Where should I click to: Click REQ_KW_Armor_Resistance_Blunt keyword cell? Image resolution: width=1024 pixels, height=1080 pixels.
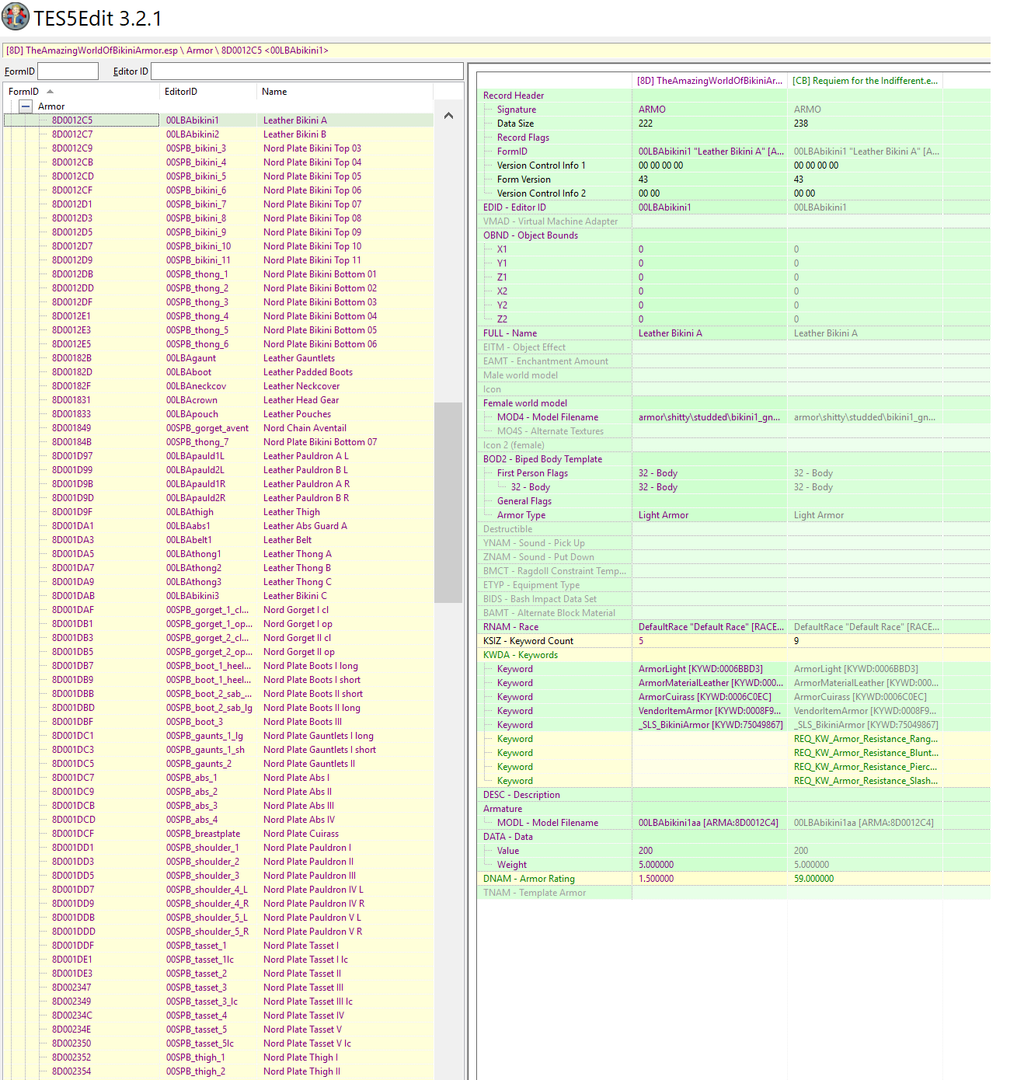pos(866,753)
